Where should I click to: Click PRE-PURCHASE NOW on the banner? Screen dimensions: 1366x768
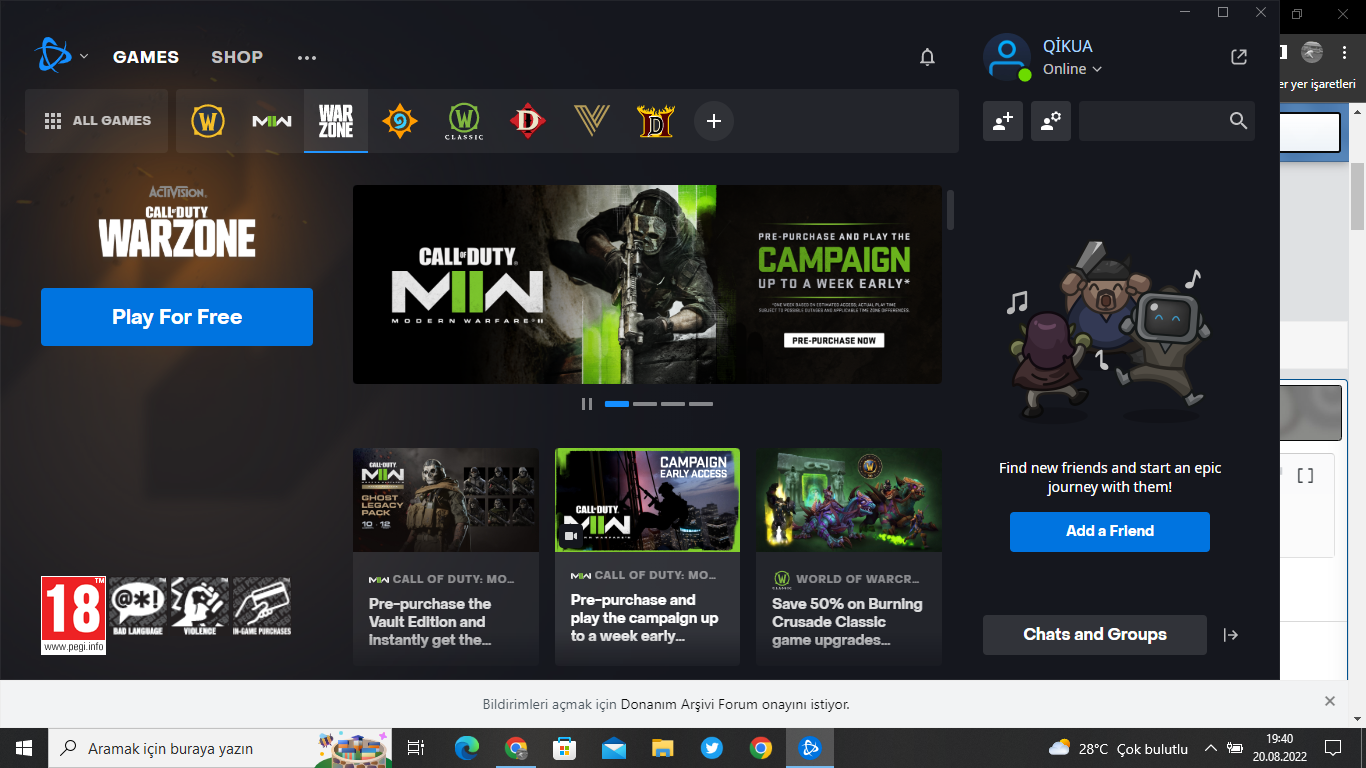tap(834, 340)
